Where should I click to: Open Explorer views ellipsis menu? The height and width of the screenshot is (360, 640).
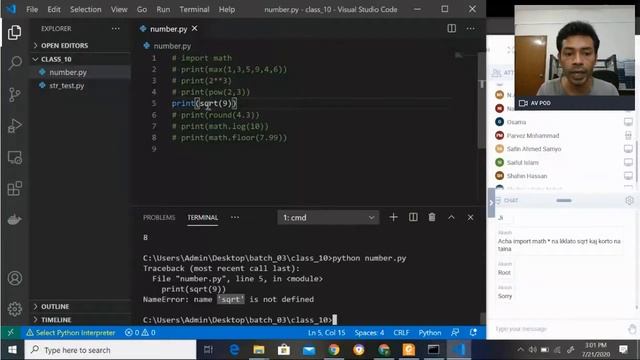(116, 29)
